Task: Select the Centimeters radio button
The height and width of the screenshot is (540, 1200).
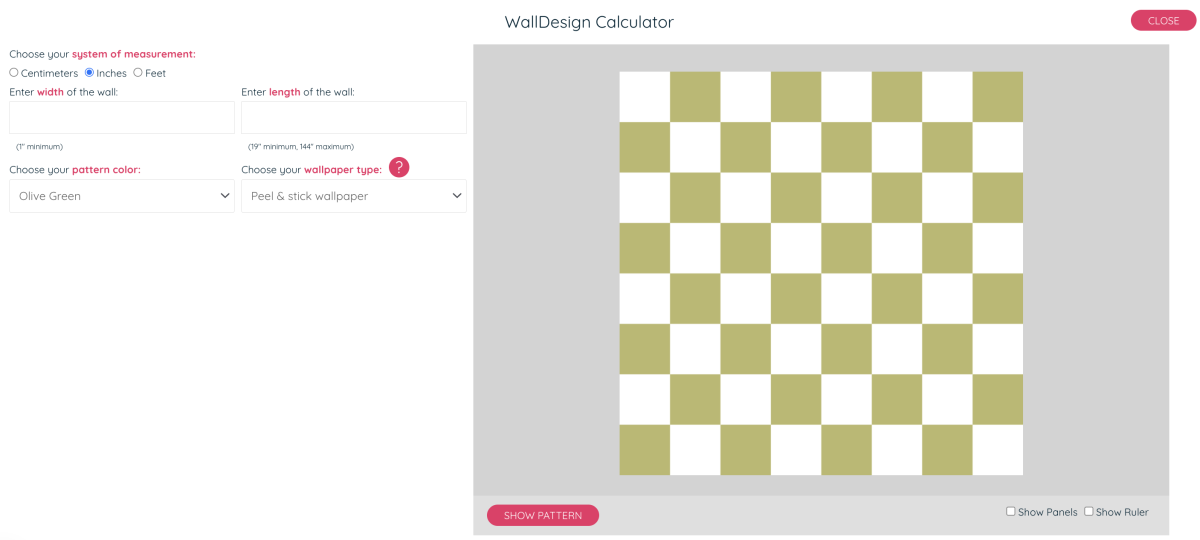Action: pos(14,73)
